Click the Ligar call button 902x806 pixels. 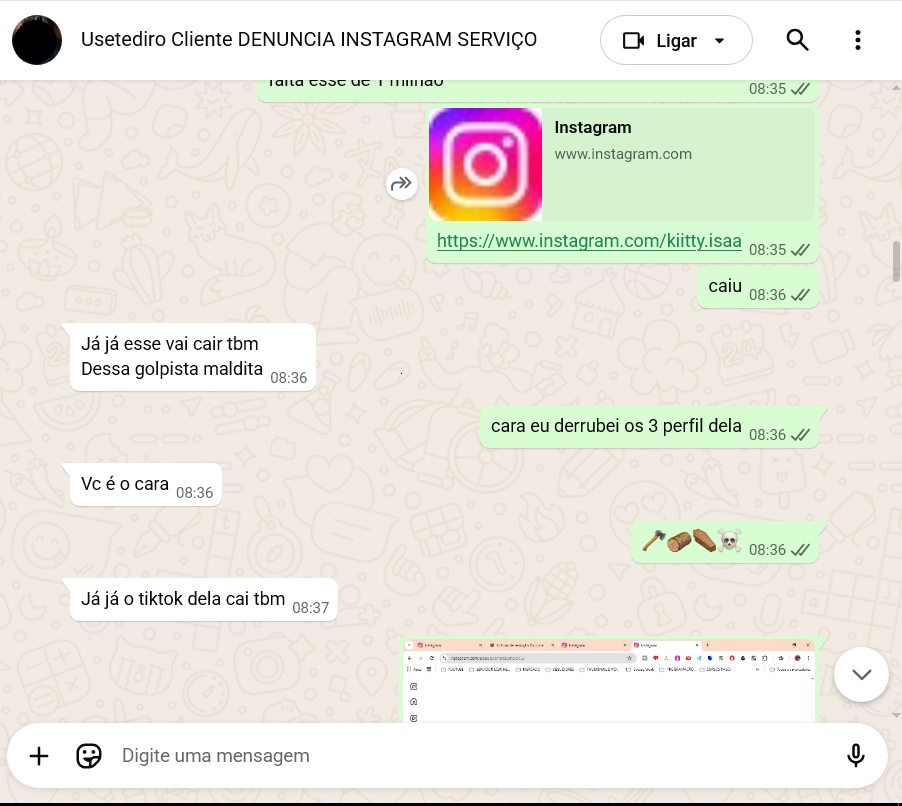(676, 40)
